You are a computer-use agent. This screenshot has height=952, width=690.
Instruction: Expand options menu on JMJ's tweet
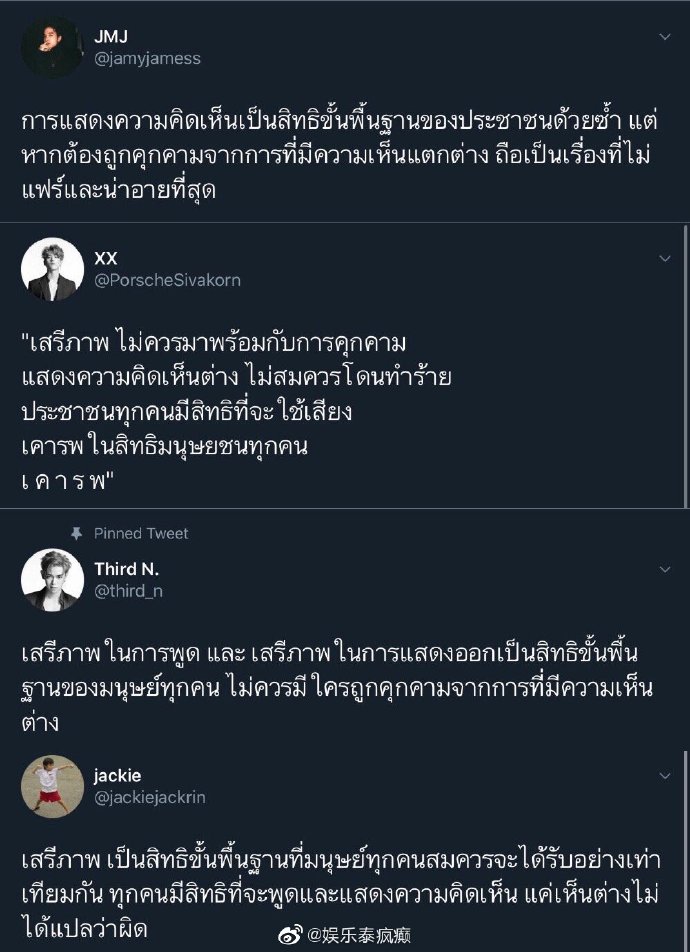[x=662, y=34]
